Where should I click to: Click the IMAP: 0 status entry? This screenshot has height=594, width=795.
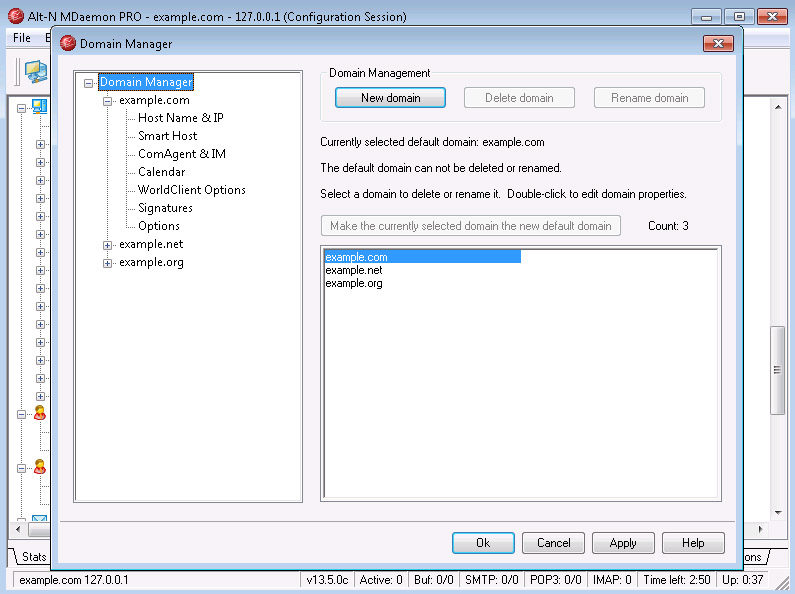pos(612,580)
